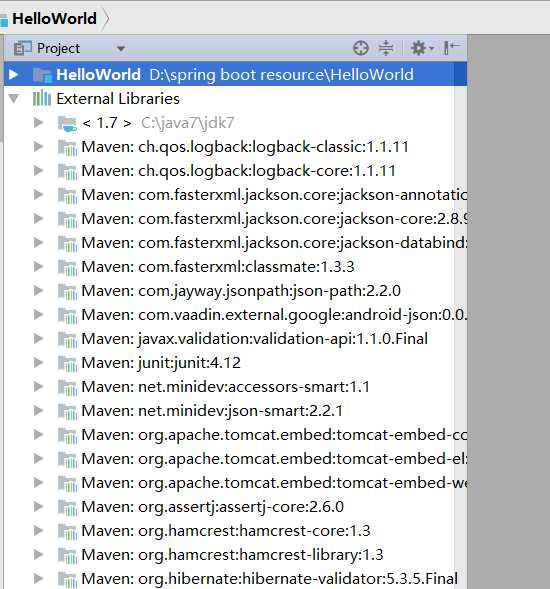
Task: Click the collapse all icon in Project toolbar
Action: [x=386, y=48]
